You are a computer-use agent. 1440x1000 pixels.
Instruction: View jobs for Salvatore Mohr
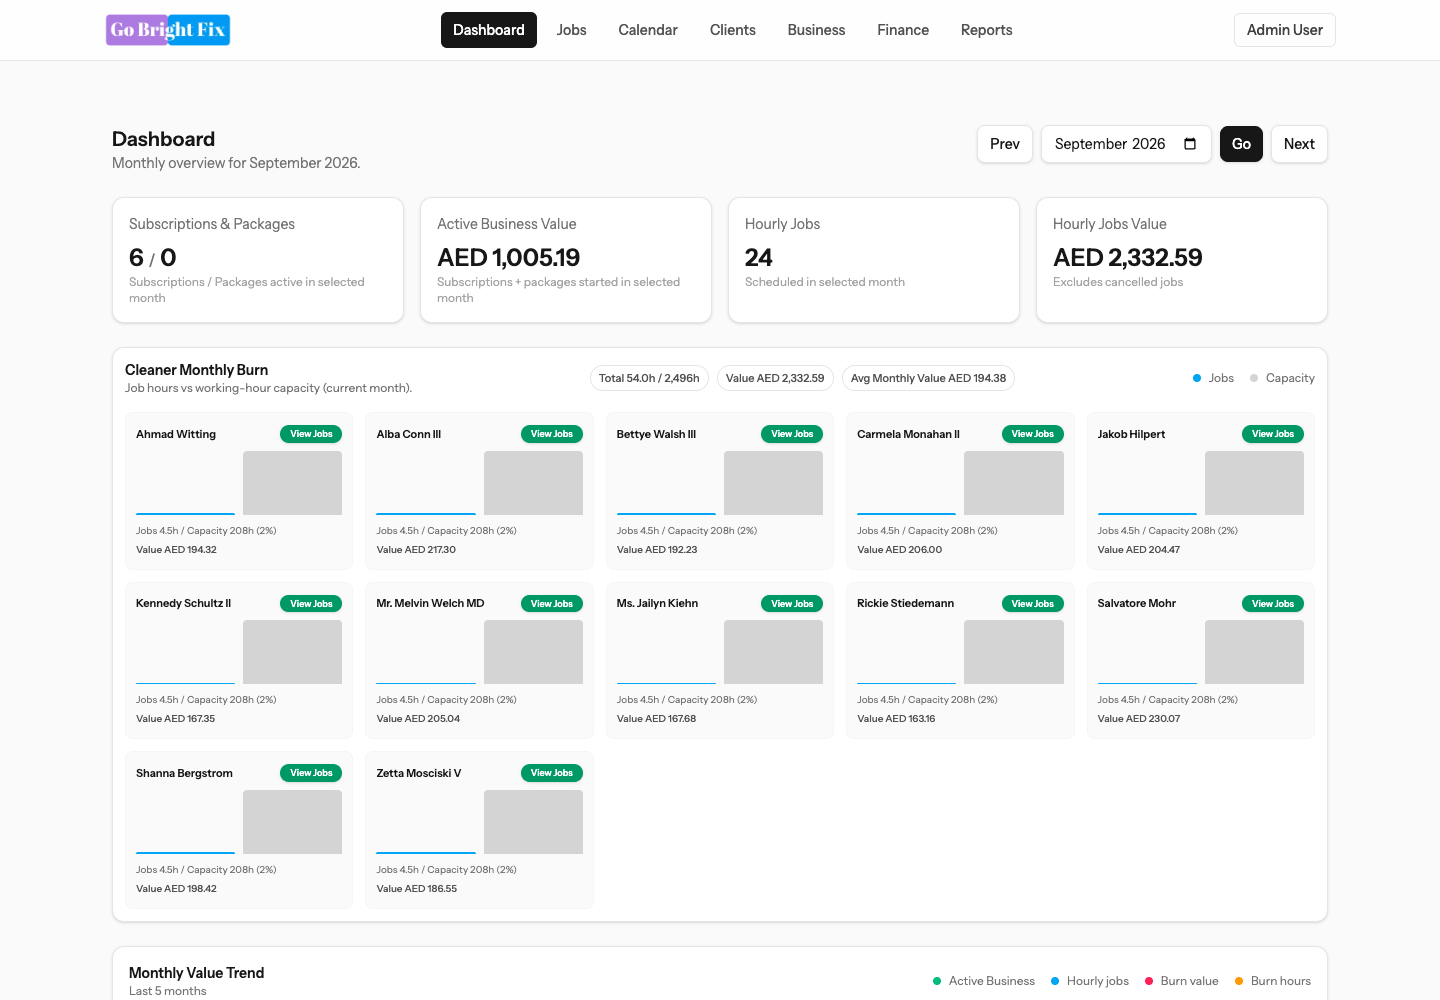tap(1273, 604)
